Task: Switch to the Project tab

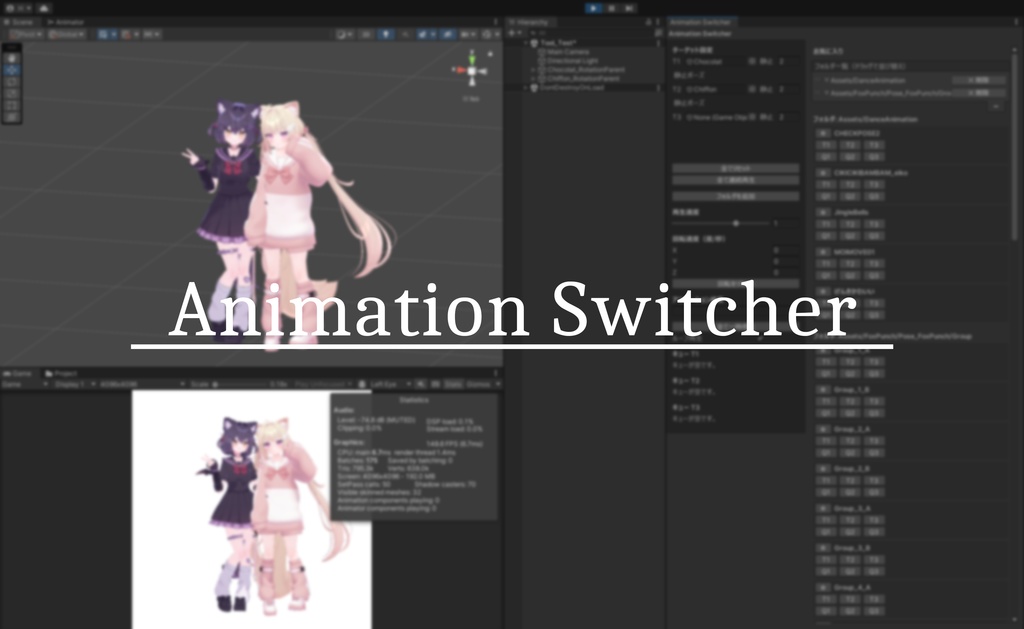Action: pyautogui.click(x=61, y=374)
